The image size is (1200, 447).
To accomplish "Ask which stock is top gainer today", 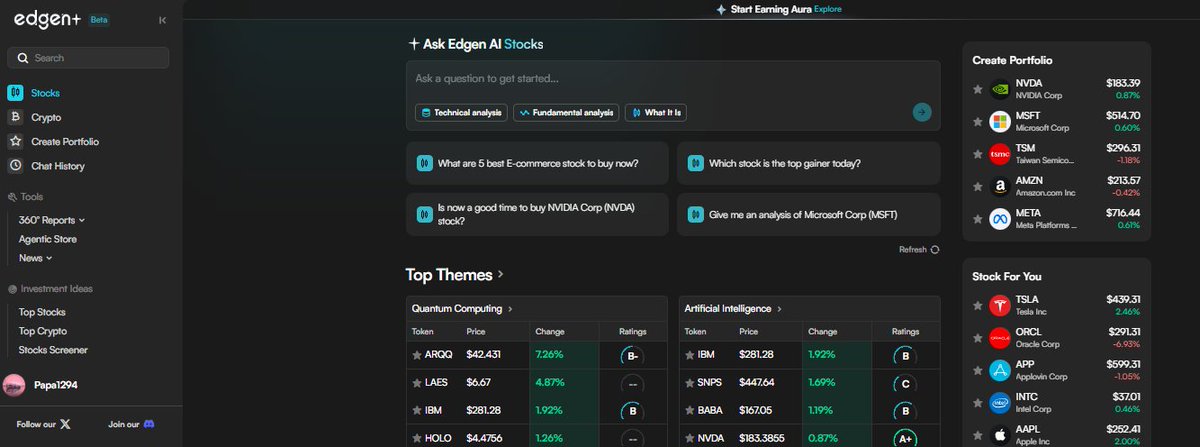I will click(808, 163).
